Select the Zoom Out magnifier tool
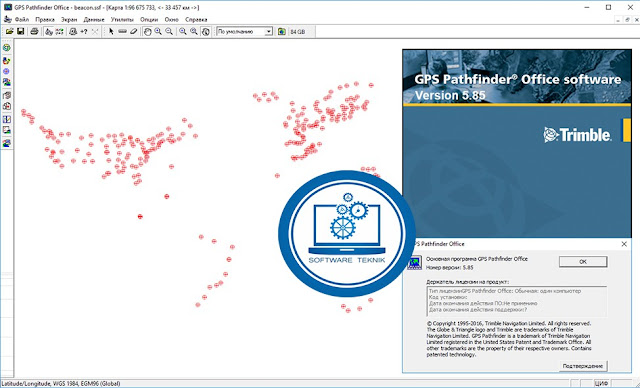640x388 pixels. pos(169,31)
